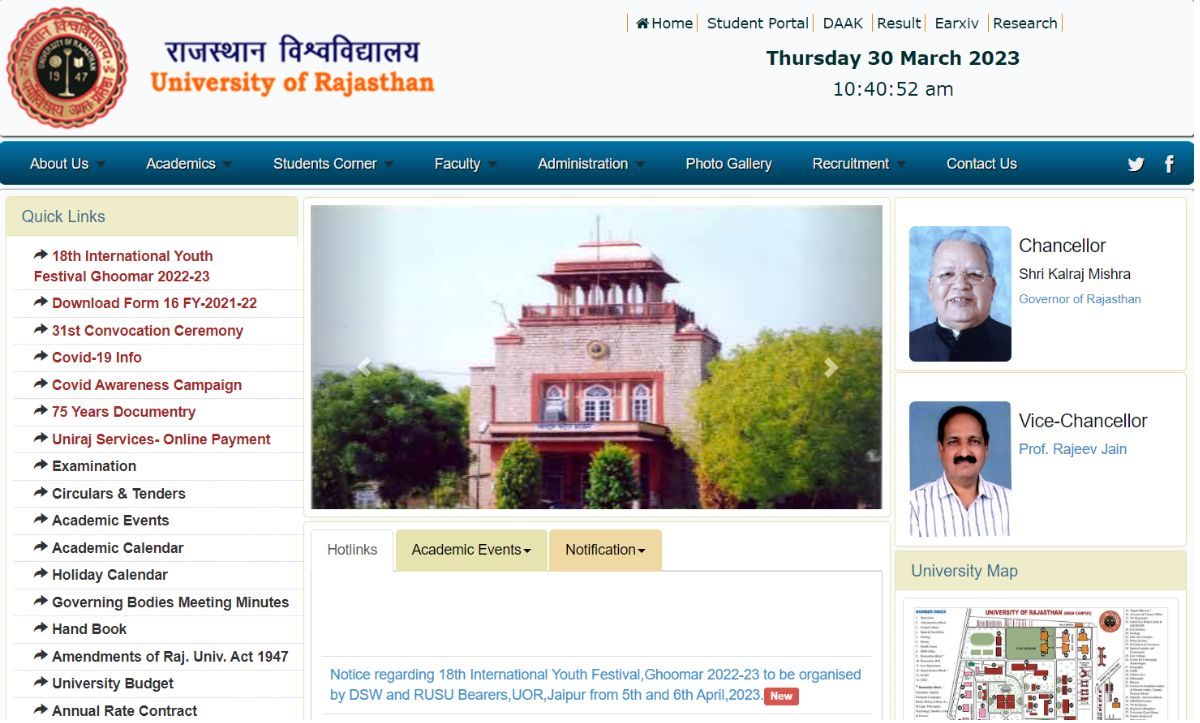Image resolution: width=1200 pixels, height=723 pixels.
Task: Click the arrow icon beside Download Form 16
Action: (41, 302)
